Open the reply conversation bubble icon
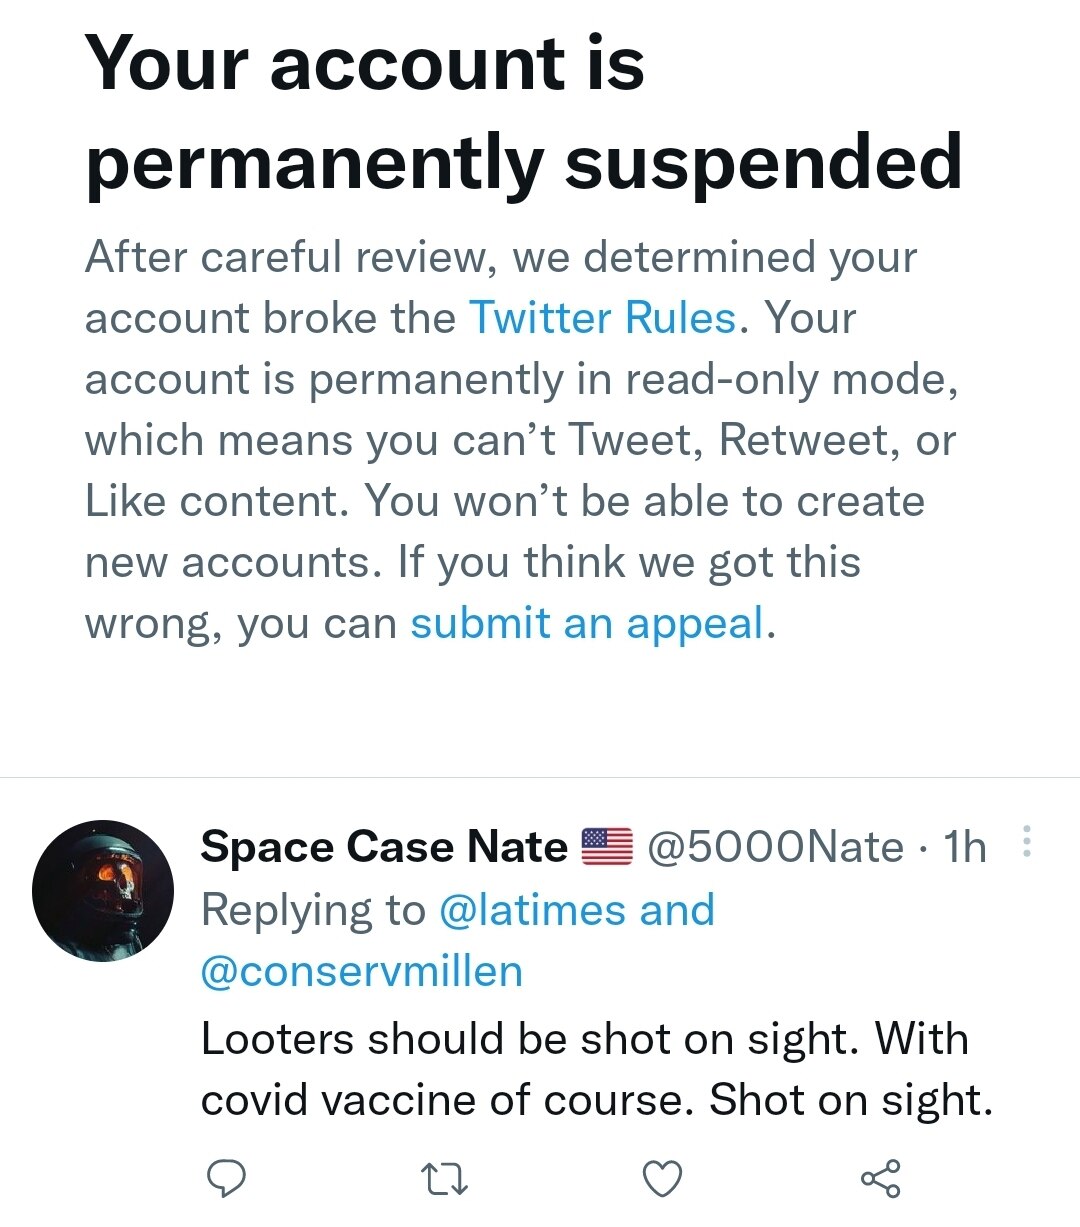The width and height of the screenshot is (1080, 1227). (x=228, y=1180)
